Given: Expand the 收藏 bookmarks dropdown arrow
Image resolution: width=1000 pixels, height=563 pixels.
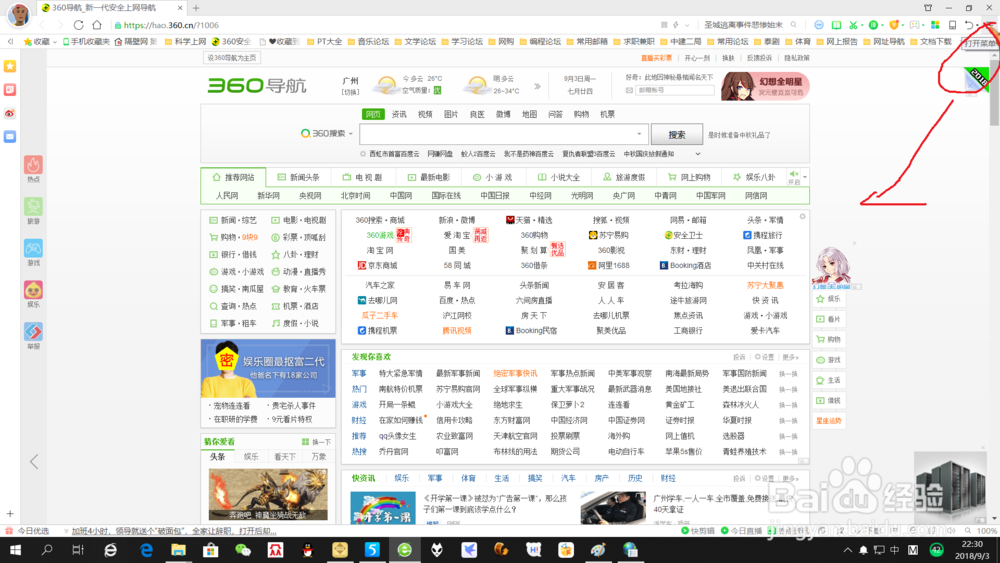Looking at the screenshot, I should point(55,41).
